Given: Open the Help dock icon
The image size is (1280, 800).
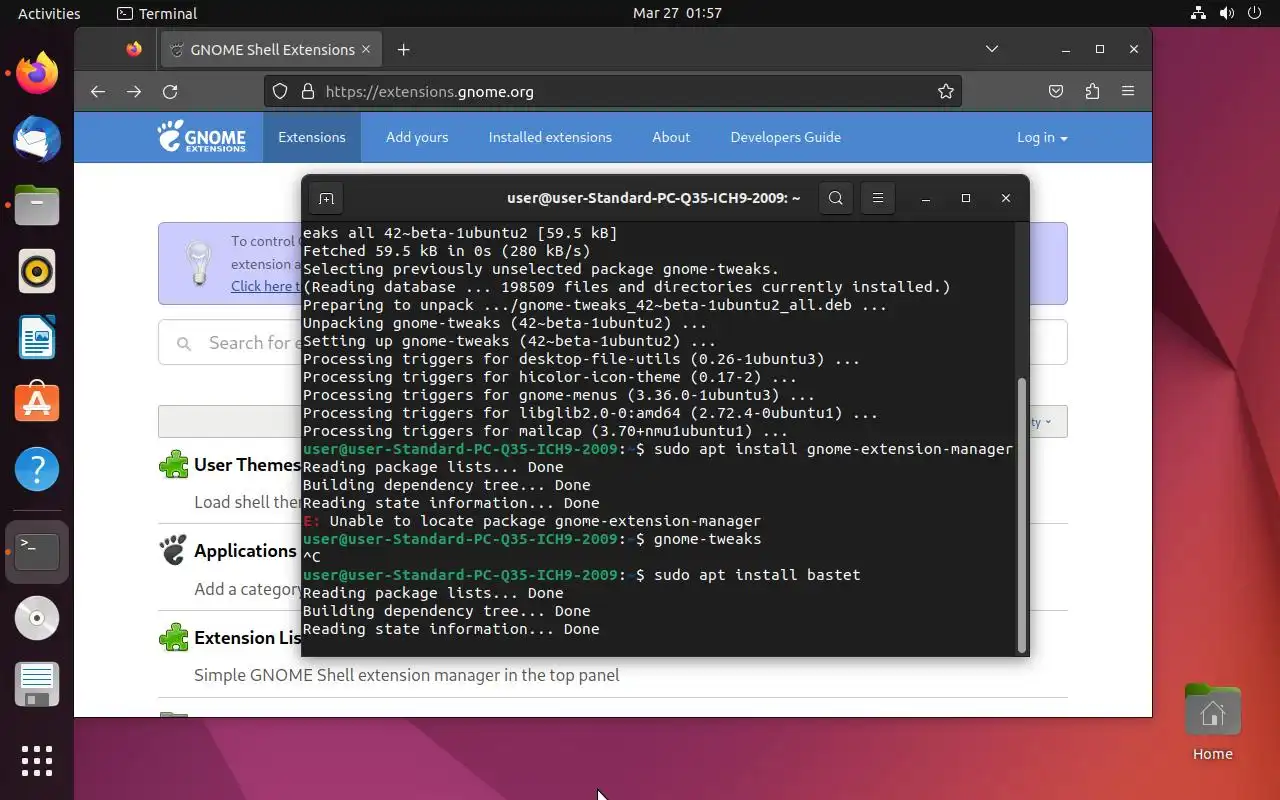Looking at the screenshot, I should click(x=37, y=469).
